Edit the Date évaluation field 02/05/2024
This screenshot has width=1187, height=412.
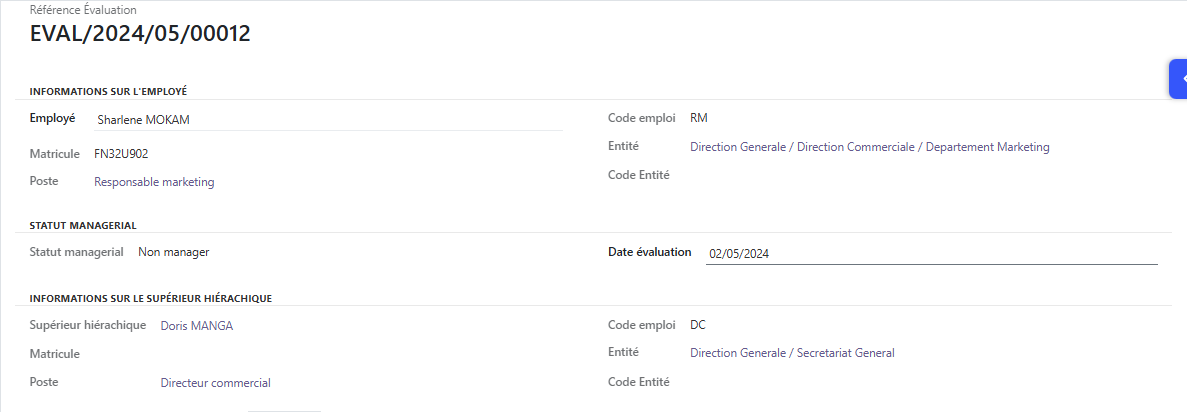click(932, 254)
